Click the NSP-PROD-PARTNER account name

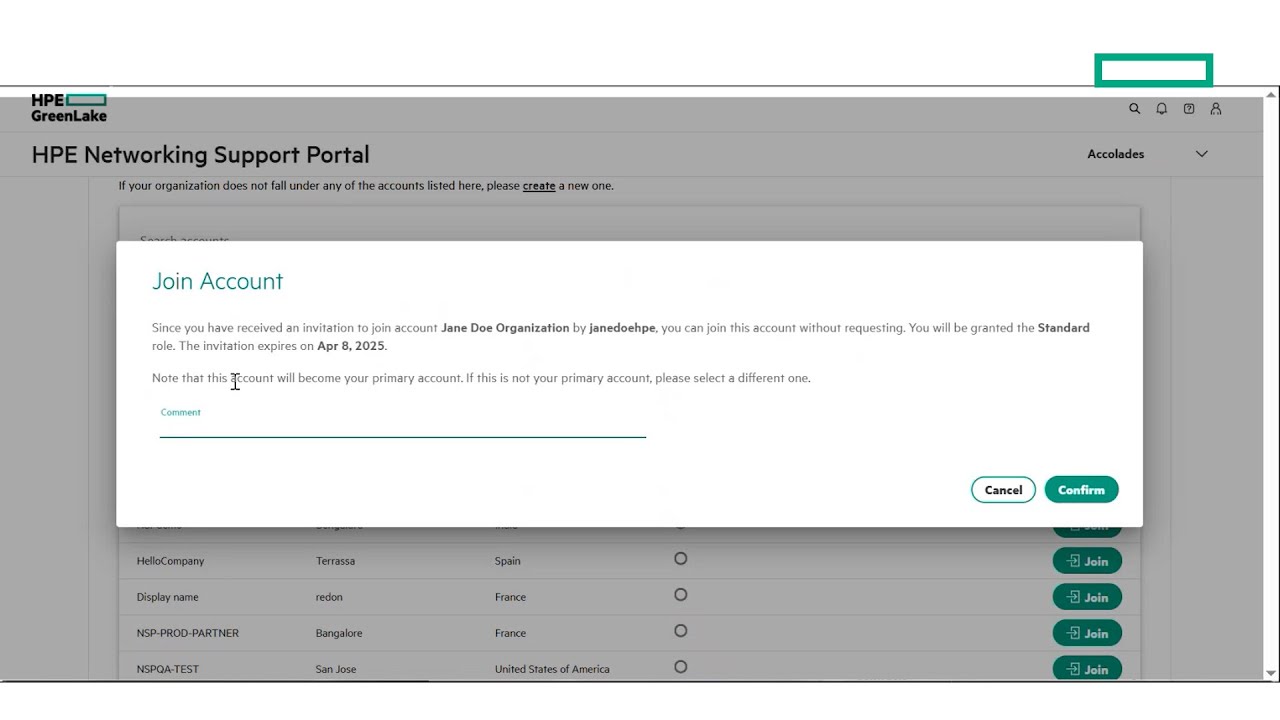coord(188,633)
